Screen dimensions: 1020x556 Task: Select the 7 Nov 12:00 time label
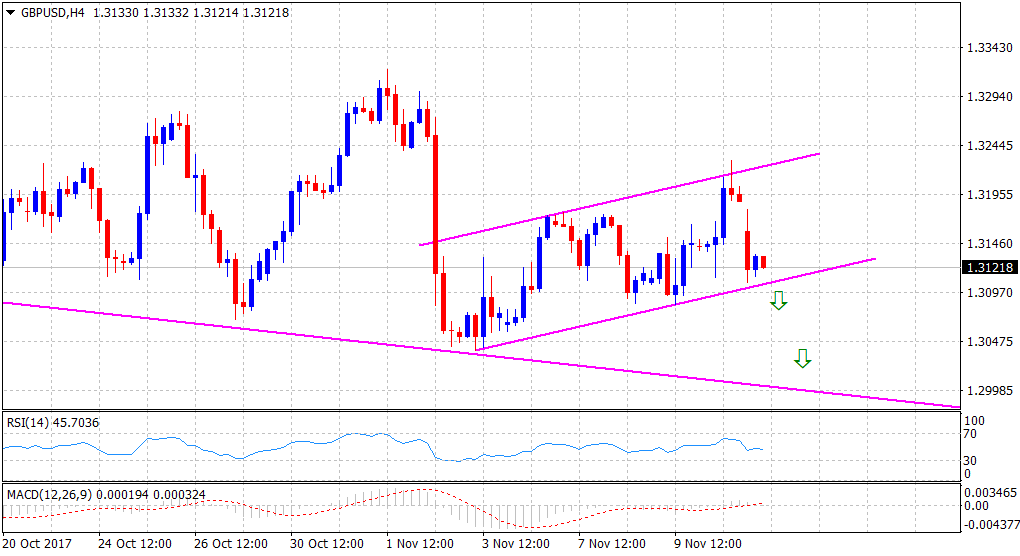[x=613, y=544]
